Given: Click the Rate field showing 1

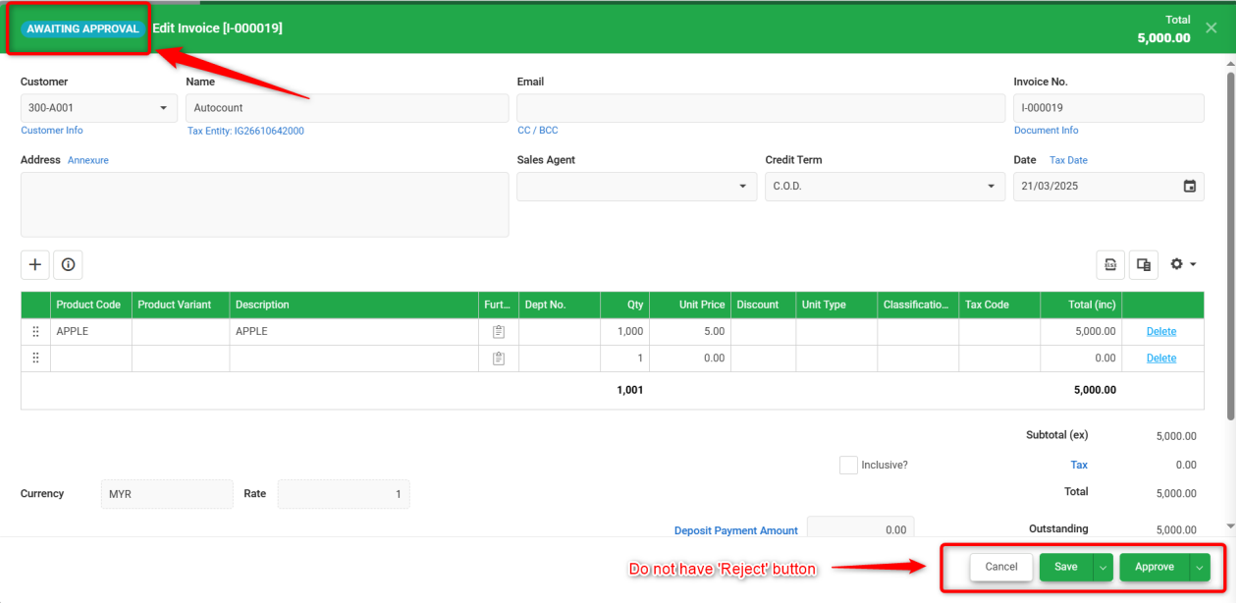Looking at the screenshot, I should click(344, 494).
